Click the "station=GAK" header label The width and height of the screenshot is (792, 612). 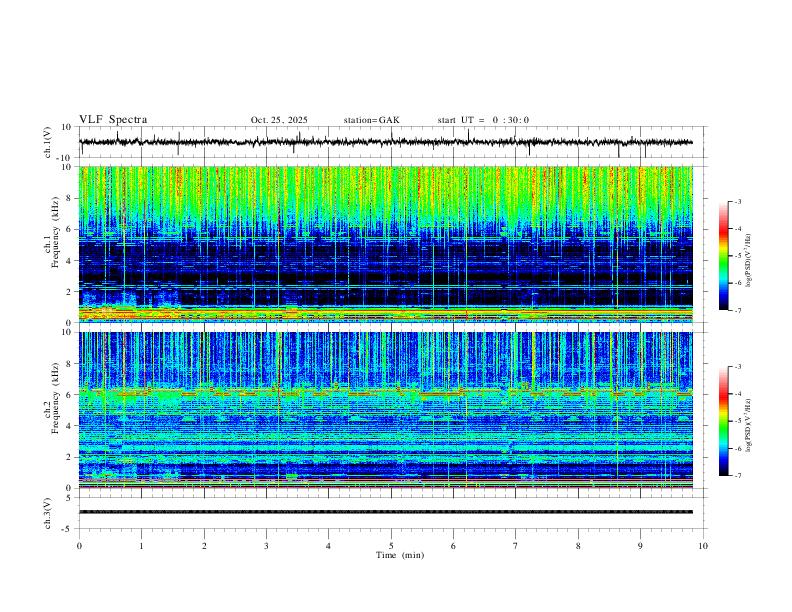[371, 120]
